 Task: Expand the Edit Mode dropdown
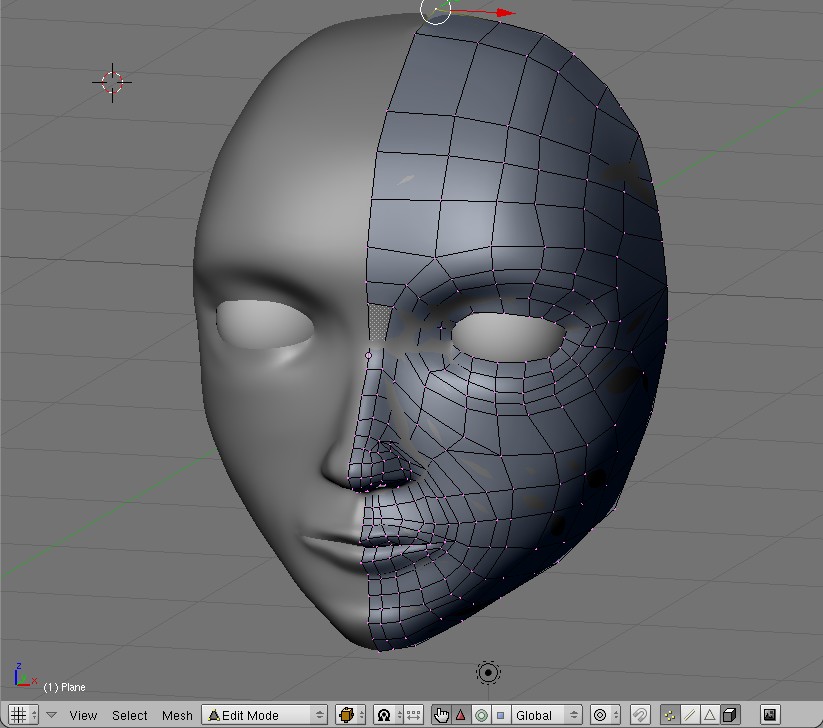pyautogui.click(x=265, y=715)
